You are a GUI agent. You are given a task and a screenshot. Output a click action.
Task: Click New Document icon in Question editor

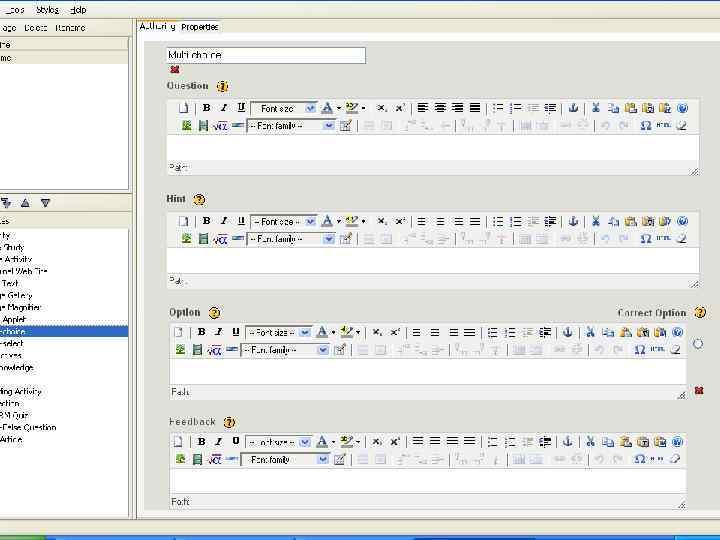coord(183,108)
